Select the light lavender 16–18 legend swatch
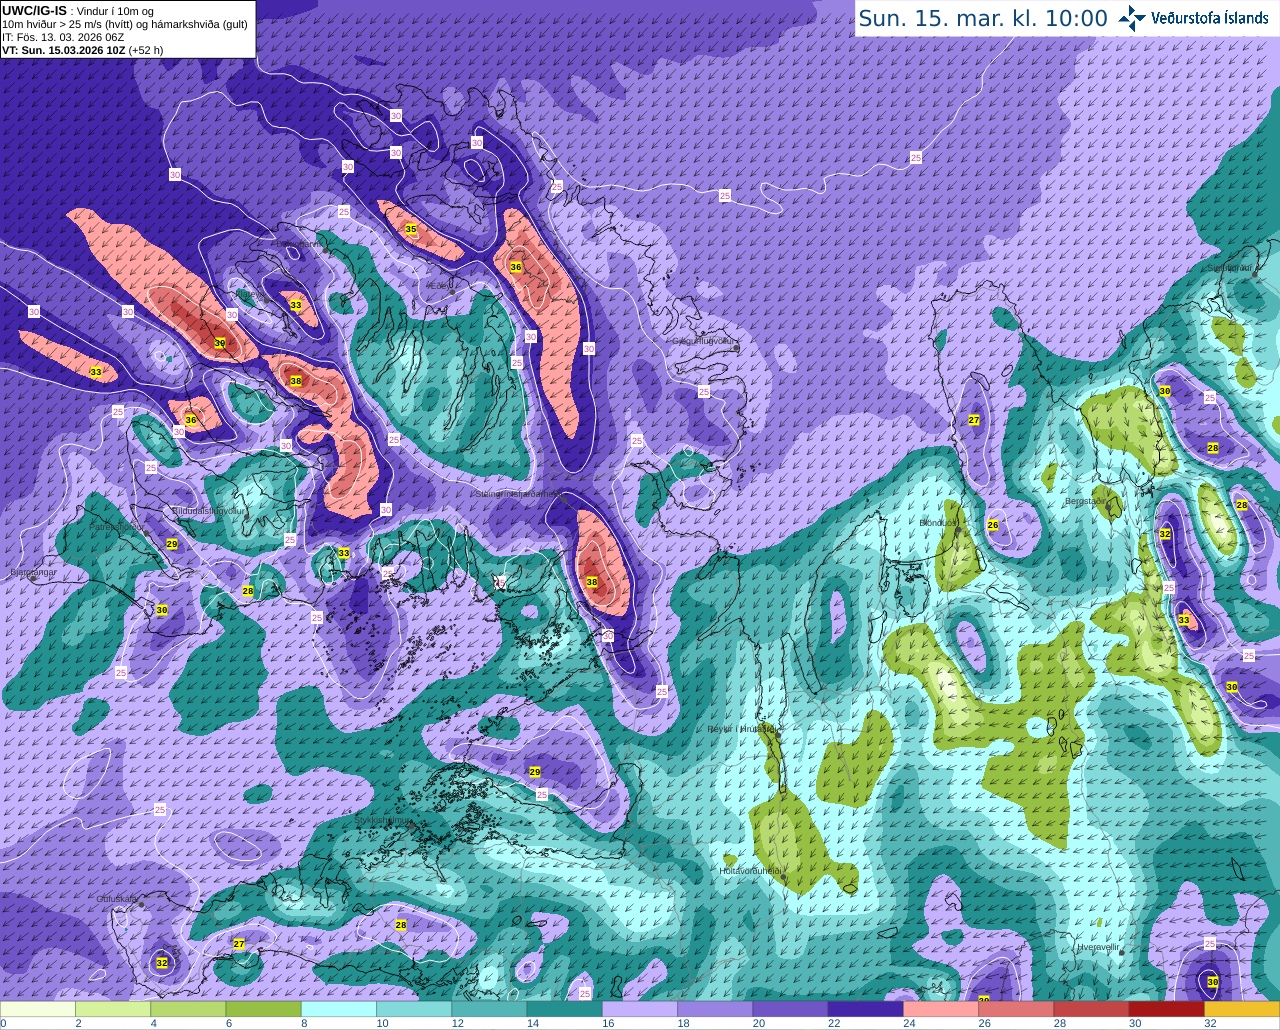Screen dimensions: 1280x1030 [x=640, y=1008]
